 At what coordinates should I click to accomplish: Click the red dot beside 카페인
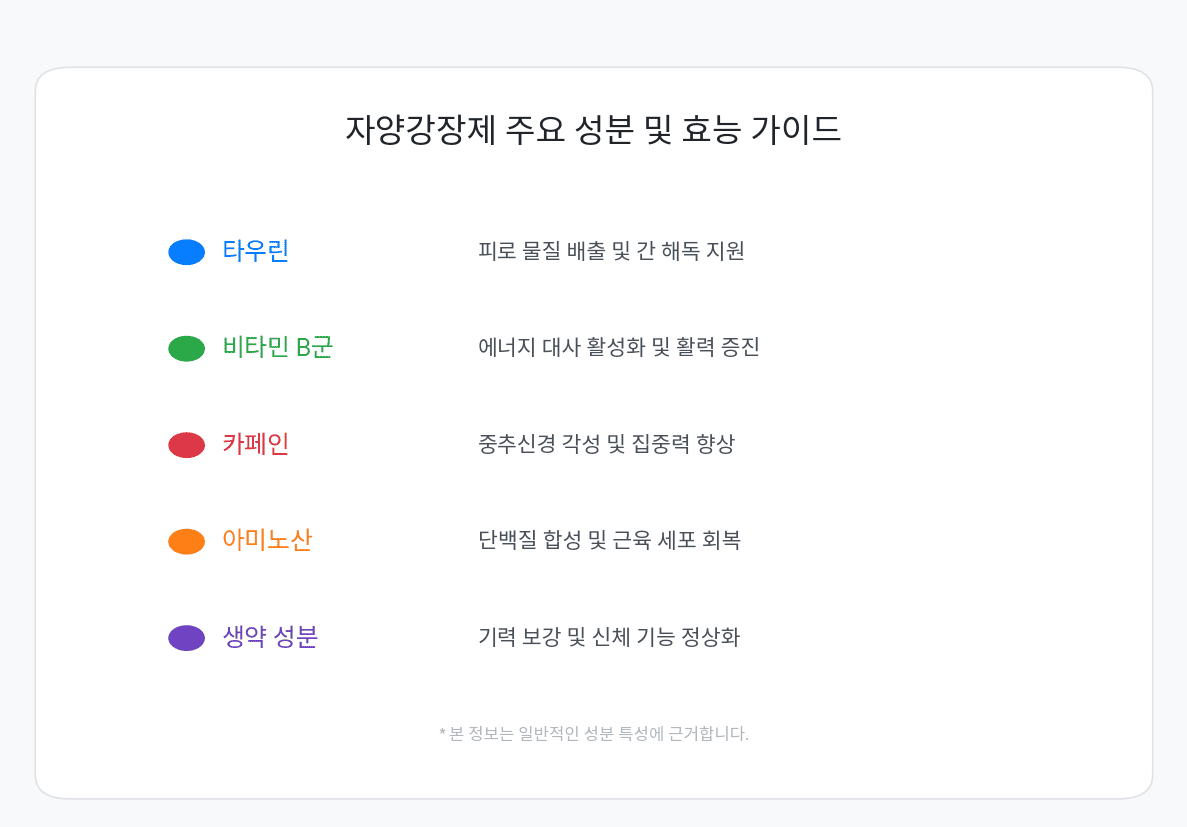pos(187,445)
